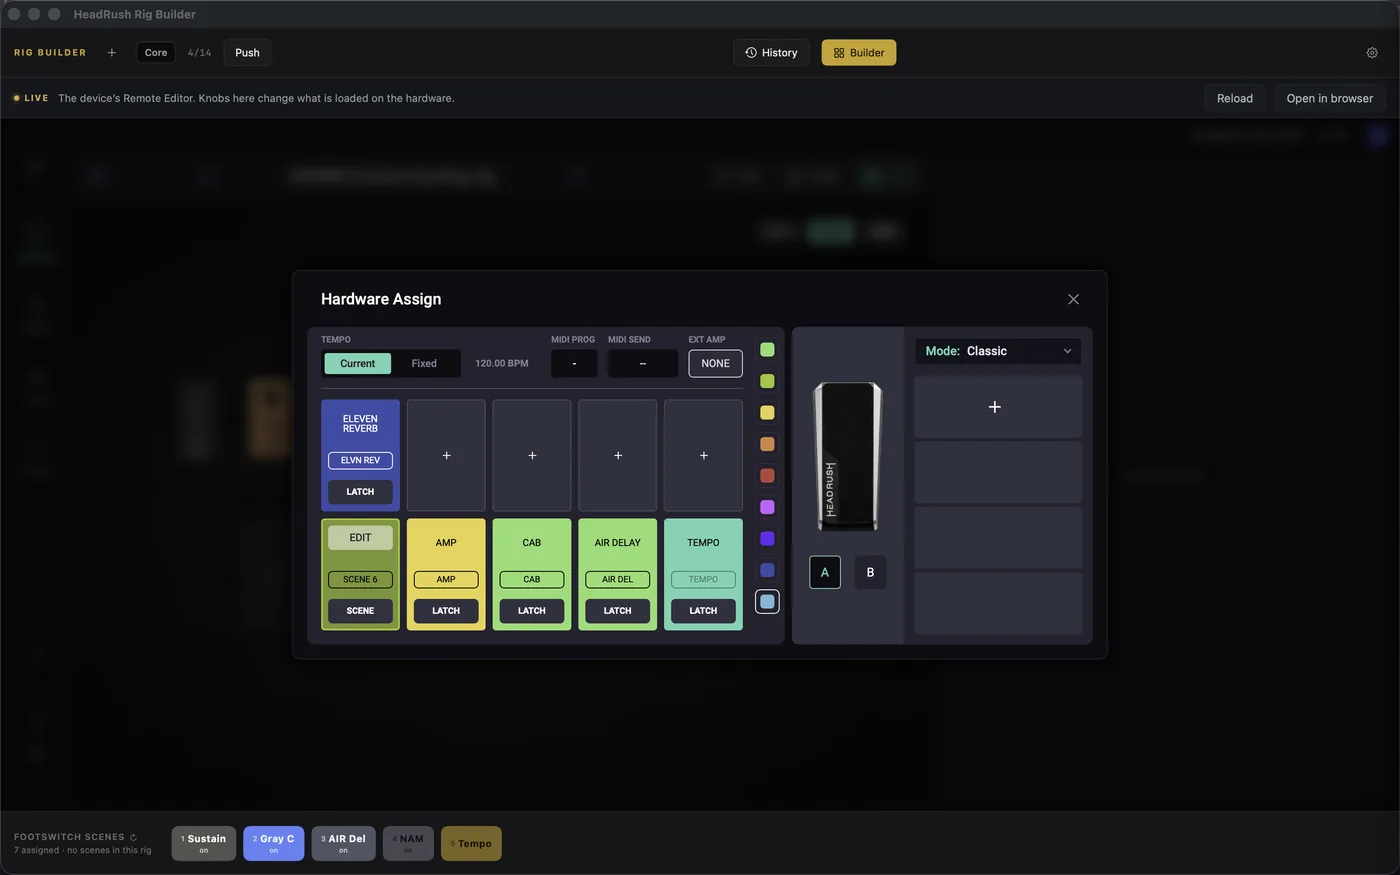1400x875 pixels.
Task: Pick the lime green color swatch
Action: click(x=767, y=381)
